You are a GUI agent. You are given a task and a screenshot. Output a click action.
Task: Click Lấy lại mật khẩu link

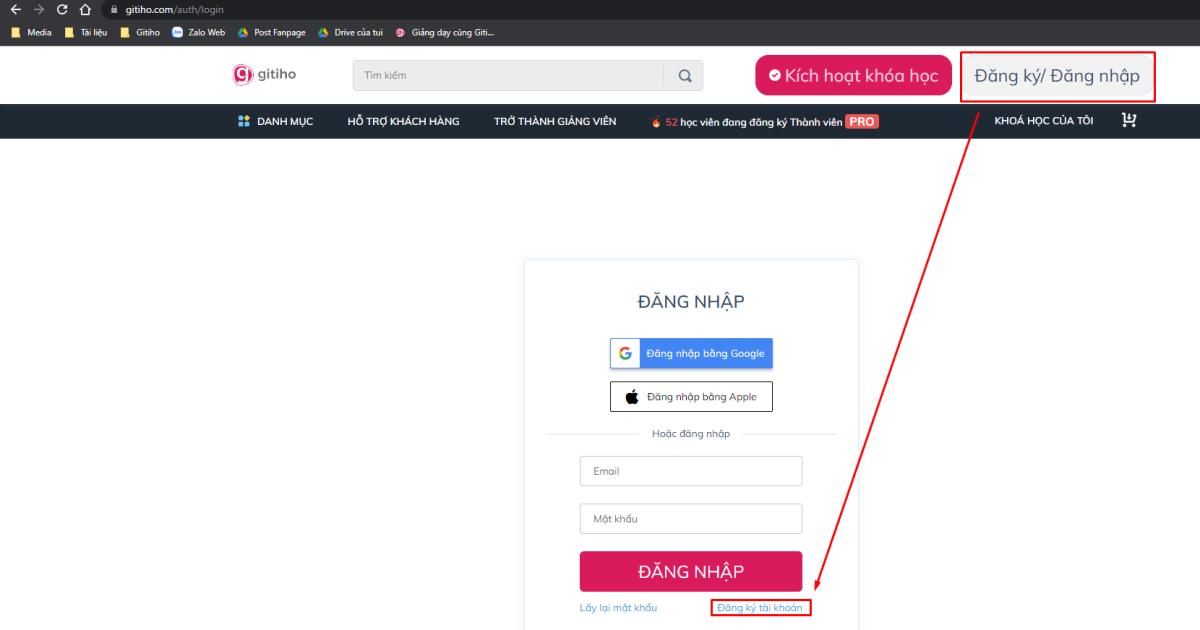point(618,607)
